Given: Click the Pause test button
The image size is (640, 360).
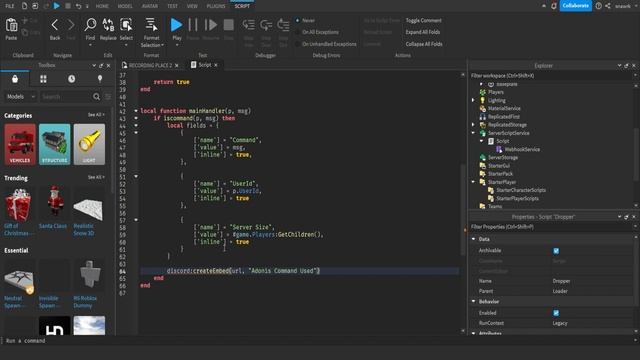Looking at the screenshot, I should pyautogui.click(x=193, y=25).
